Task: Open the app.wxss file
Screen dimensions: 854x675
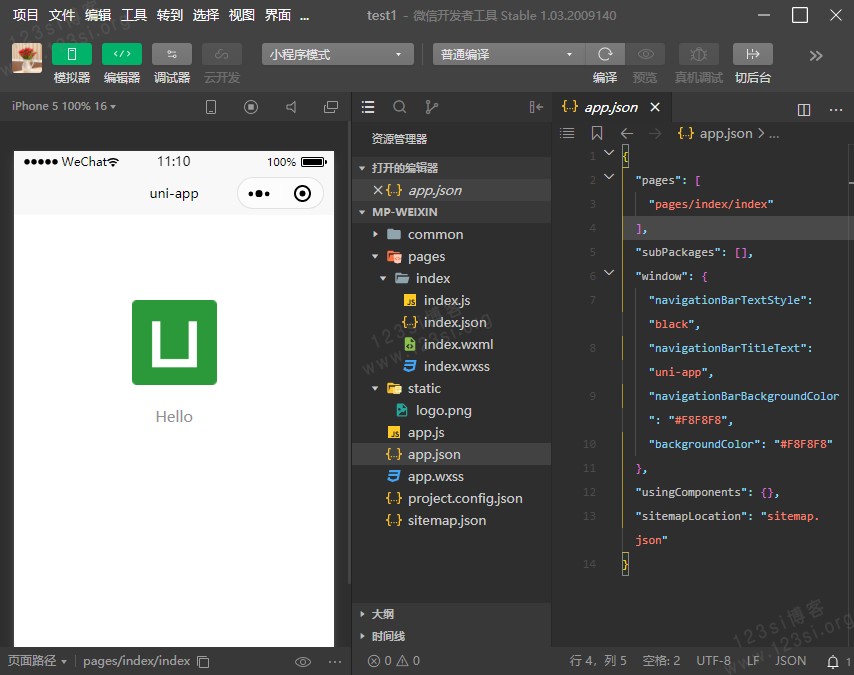Action: coord(451,476)
